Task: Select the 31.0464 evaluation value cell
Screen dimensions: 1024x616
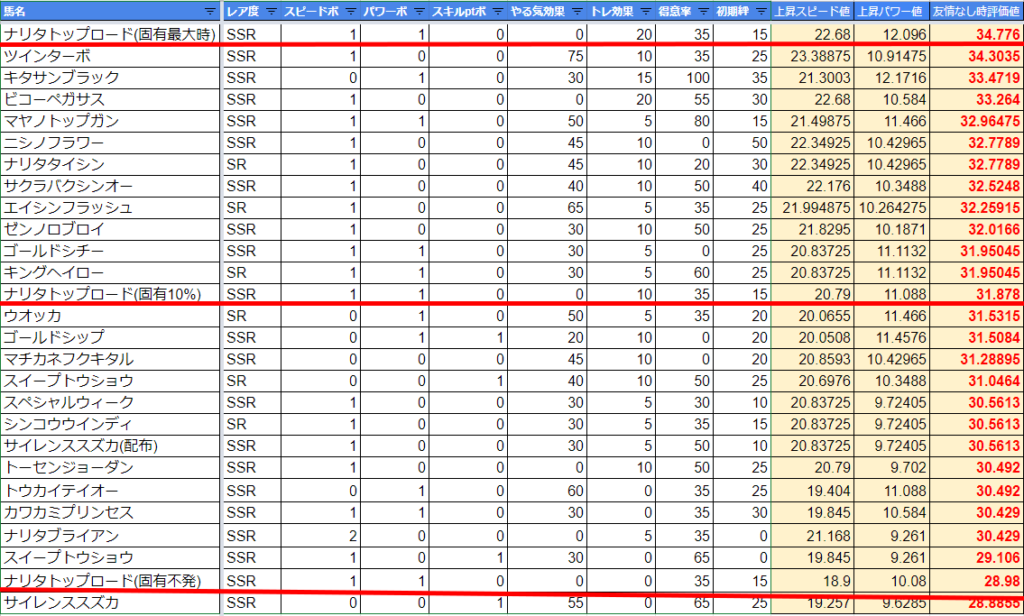Action: (x=976, y=380)
